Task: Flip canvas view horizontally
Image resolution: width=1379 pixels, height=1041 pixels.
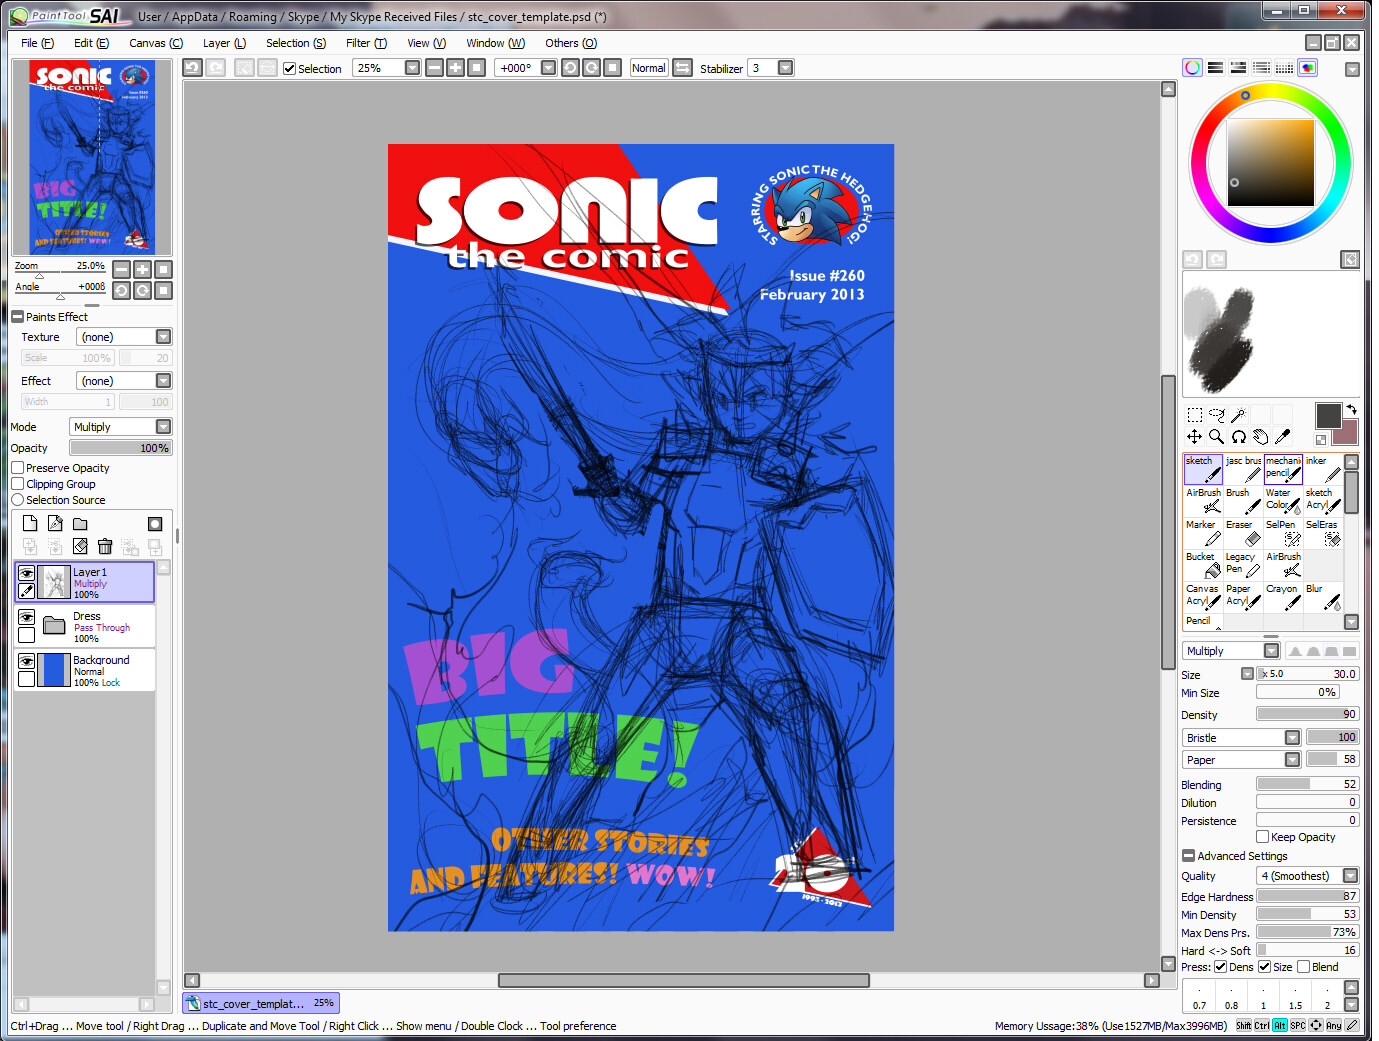Action: pos(682,68)
